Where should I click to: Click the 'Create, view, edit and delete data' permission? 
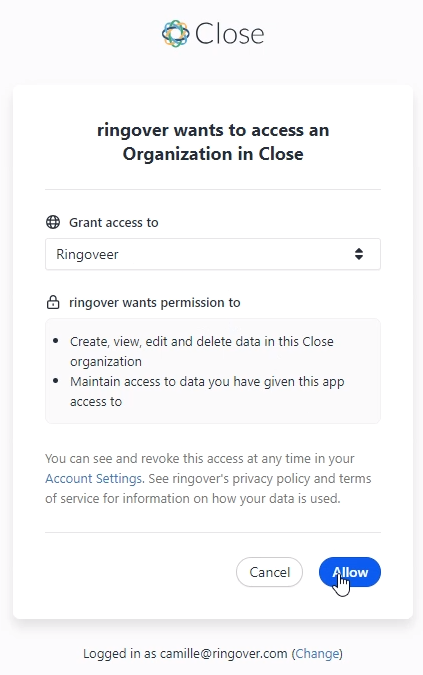(202, 351)
